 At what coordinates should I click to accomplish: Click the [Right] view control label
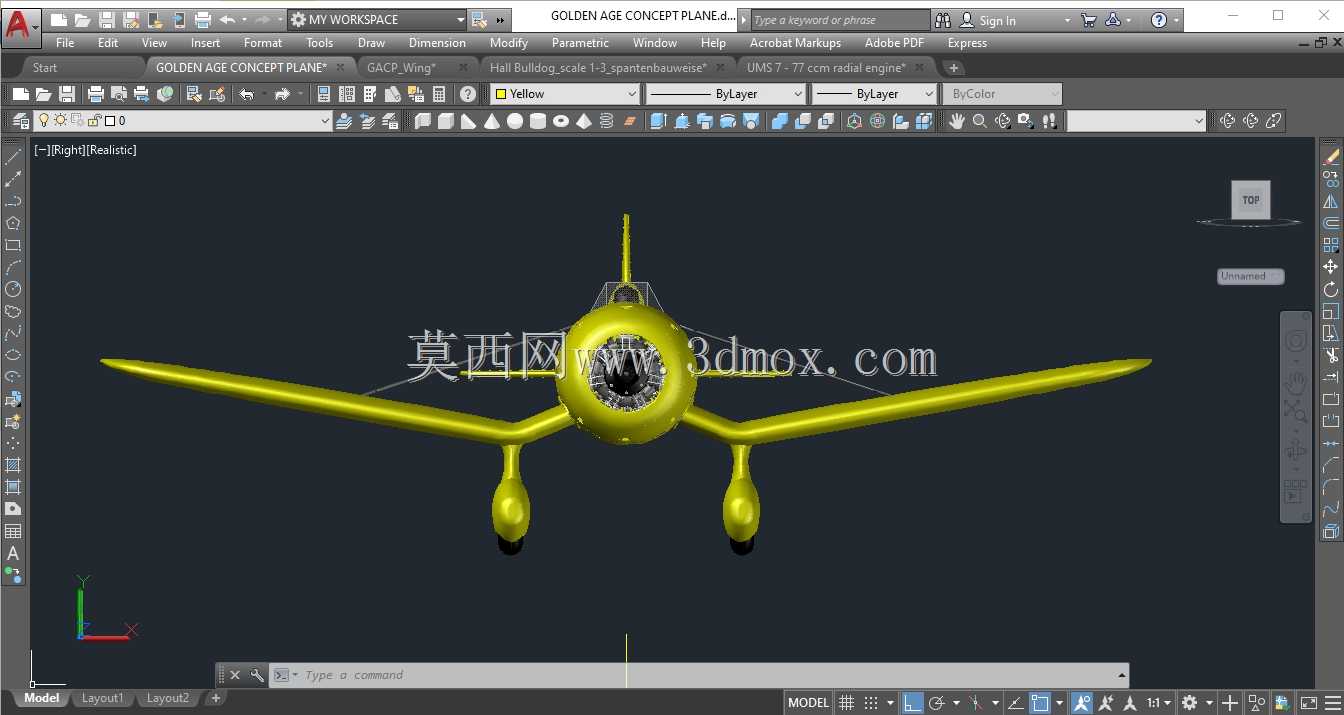tap(67, 150)
